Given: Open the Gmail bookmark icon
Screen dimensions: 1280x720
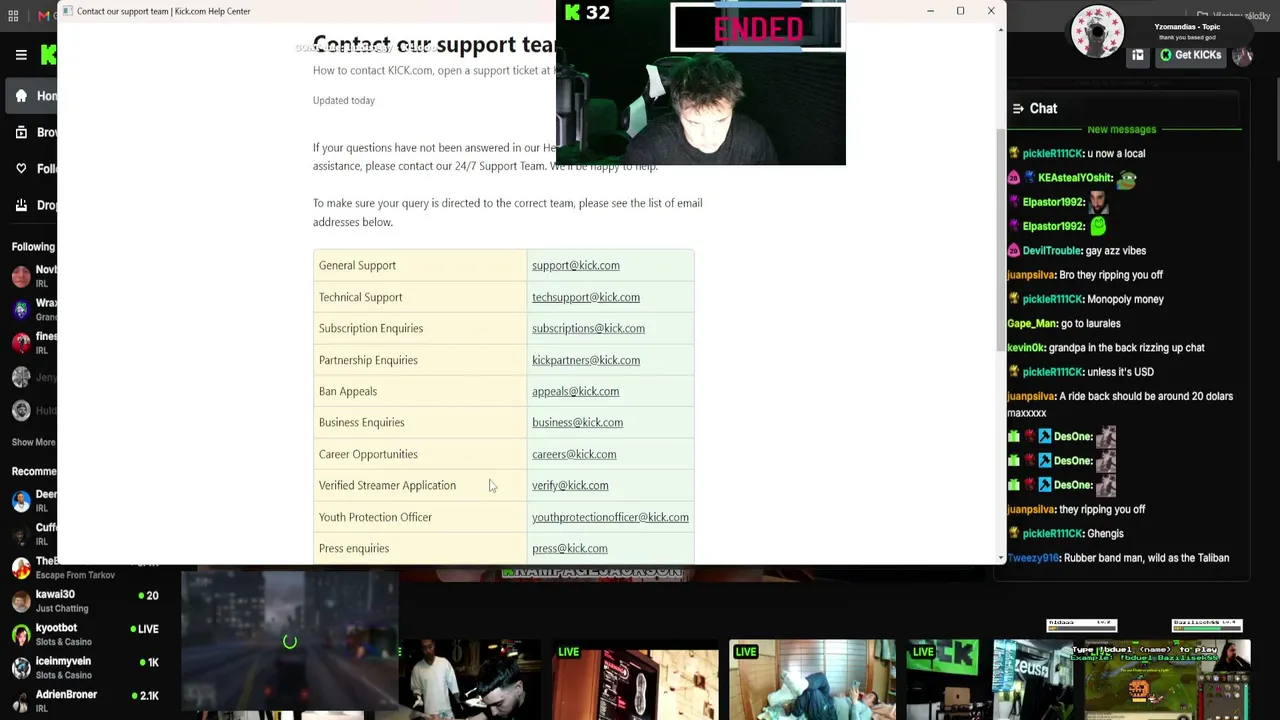Looking at the screenshot, I should [x=43, y=16].
